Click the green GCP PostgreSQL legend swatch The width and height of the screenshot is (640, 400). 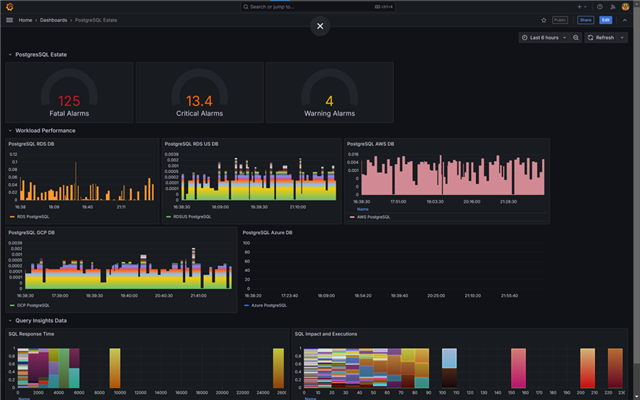coord(12,305)
